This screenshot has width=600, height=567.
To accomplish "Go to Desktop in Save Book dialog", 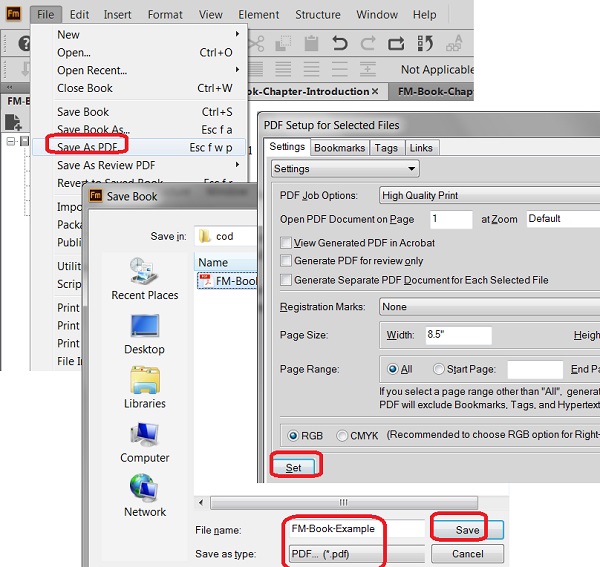I will (145, 334).
